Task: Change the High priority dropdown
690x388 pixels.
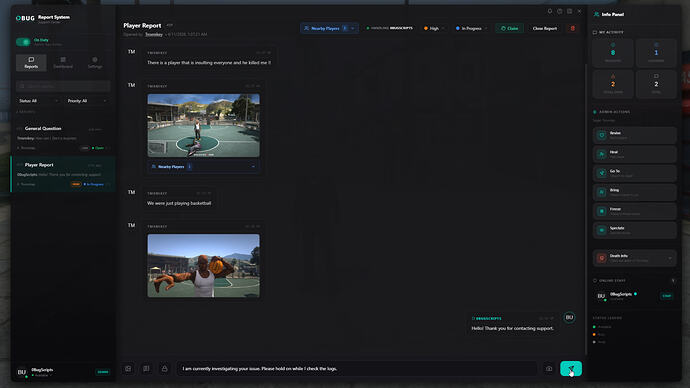Action: (x=434, y=28)
